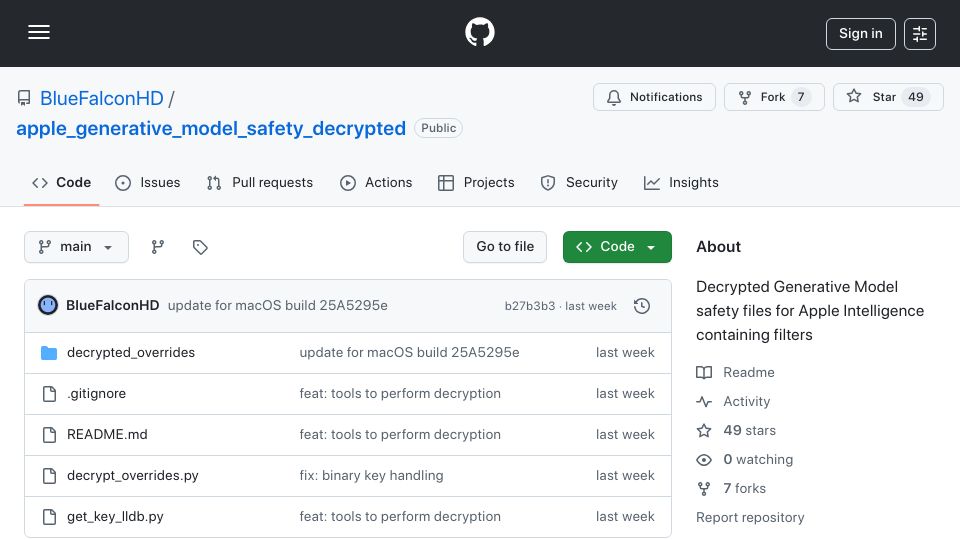
Task: Click the decrypt_overrides.py file icon
Action: 49,475
